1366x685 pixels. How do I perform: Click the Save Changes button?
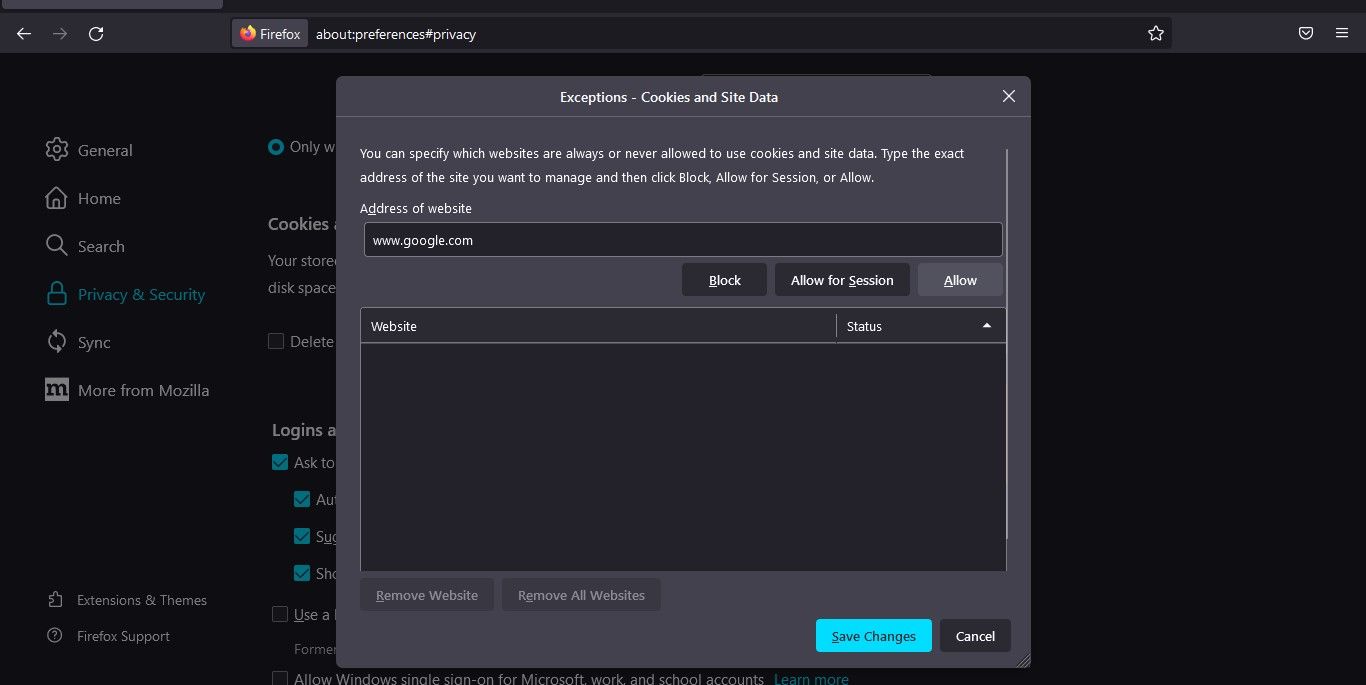coord(873,635)
